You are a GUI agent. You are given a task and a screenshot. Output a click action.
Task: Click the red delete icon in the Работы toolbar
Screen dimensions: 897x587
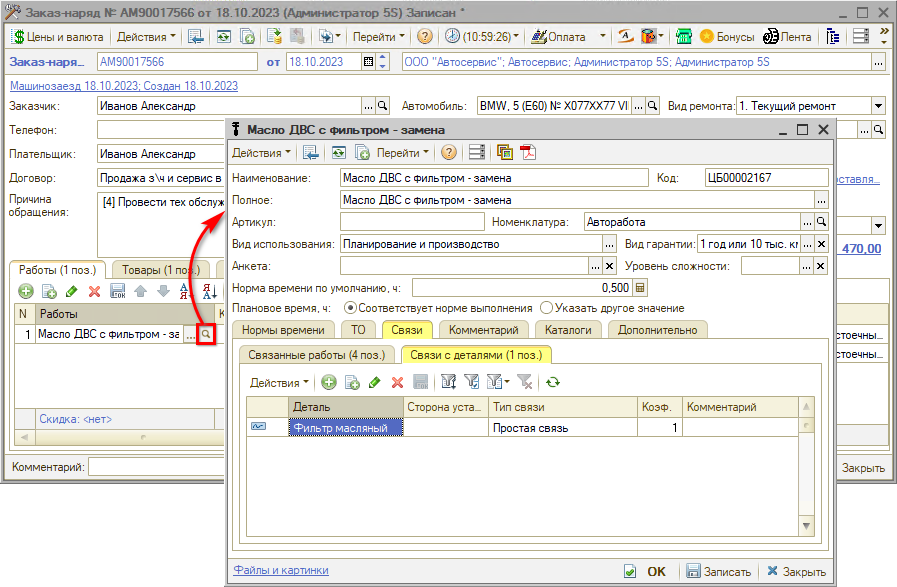(x=94, y=291)
